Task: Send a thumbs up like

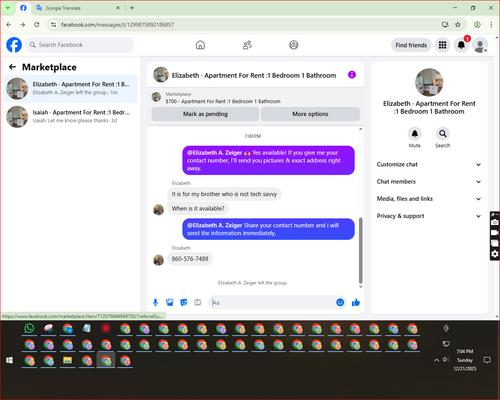Action: 356,302
